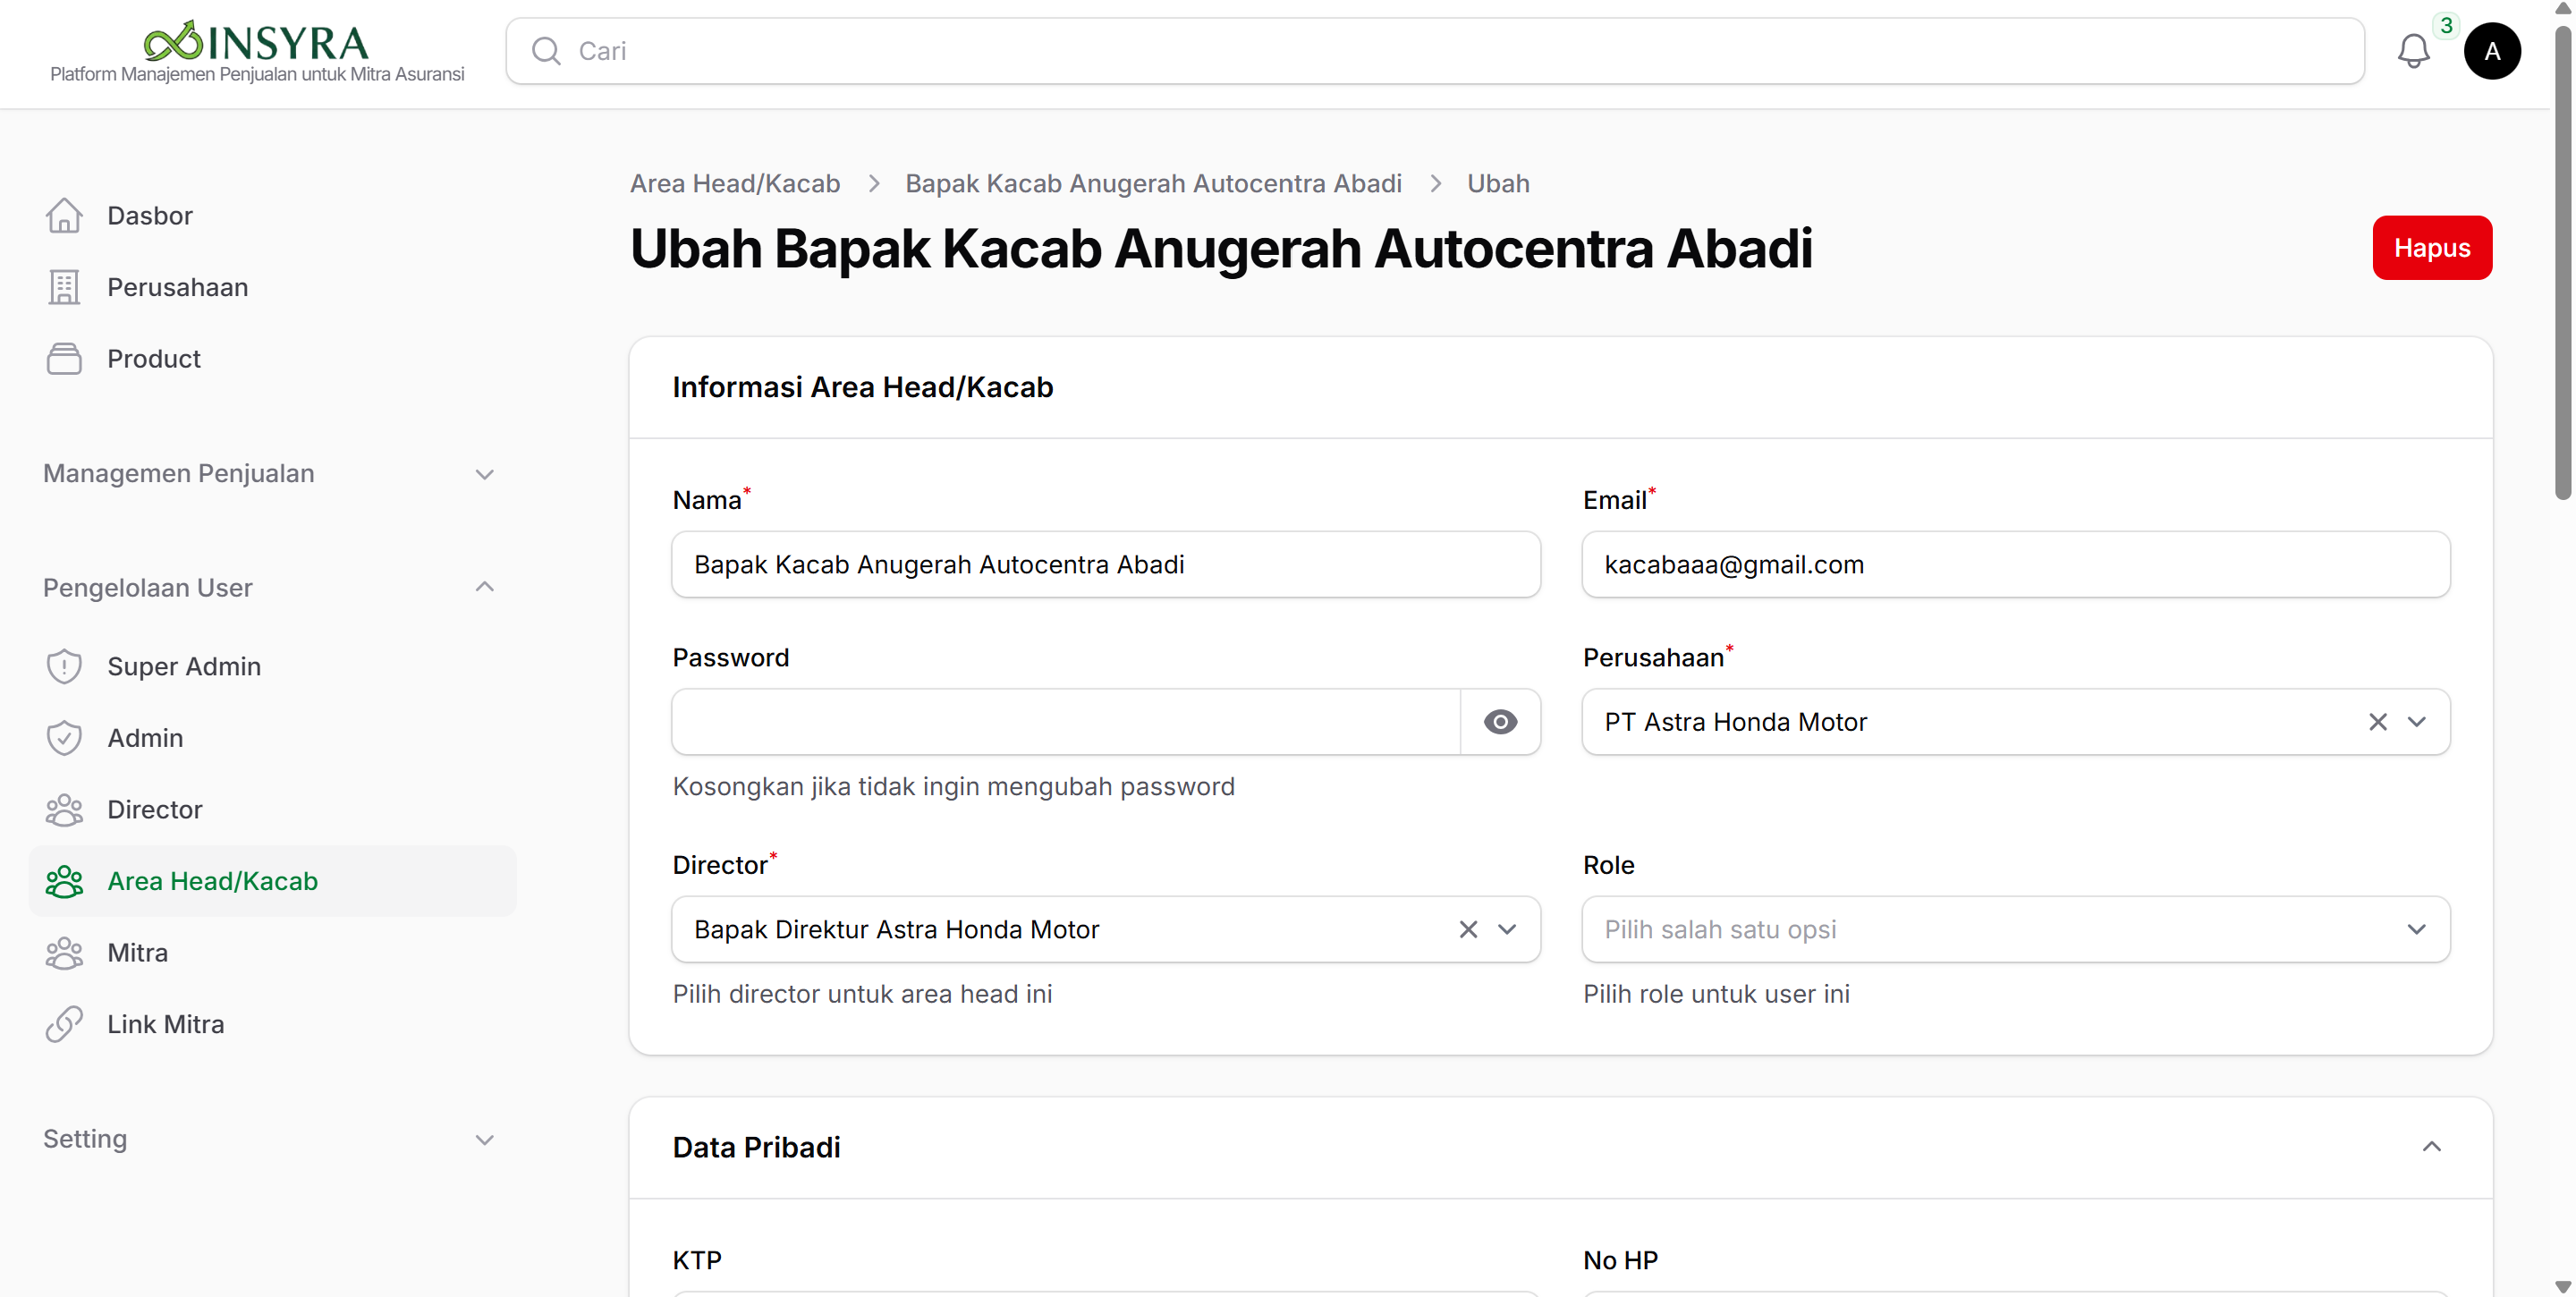Click Area Head/Kacab breadcrumb link

coord(734,184)
